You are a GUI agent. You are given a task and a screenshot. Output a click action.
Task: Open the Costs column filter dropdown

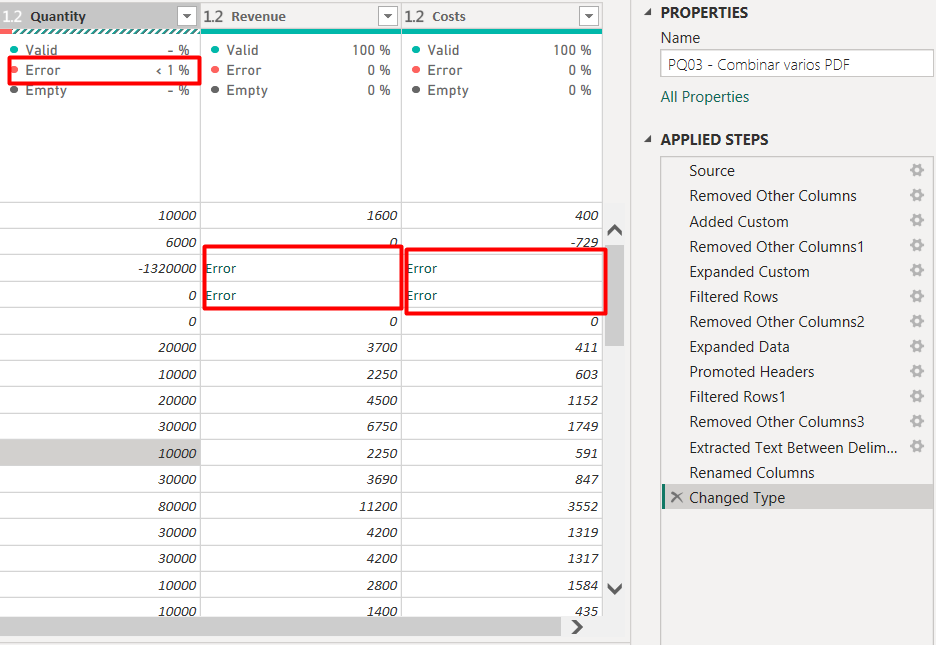[589, 16]
